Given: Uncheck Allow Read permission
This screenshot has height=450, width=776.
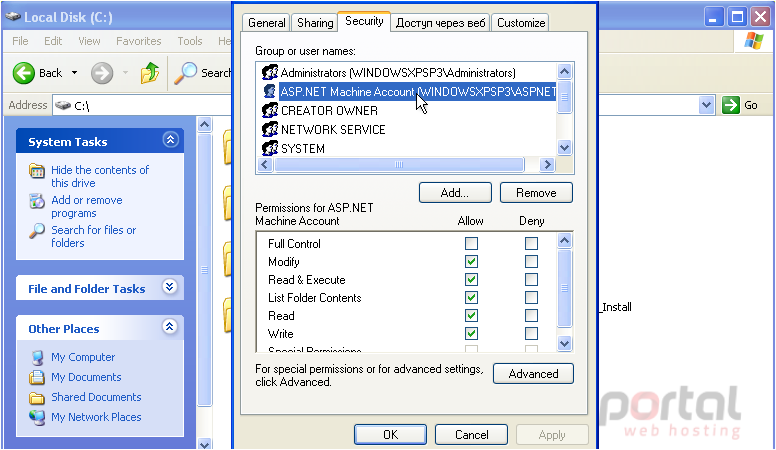Looking at the screenshot, I should click(471, 315).
